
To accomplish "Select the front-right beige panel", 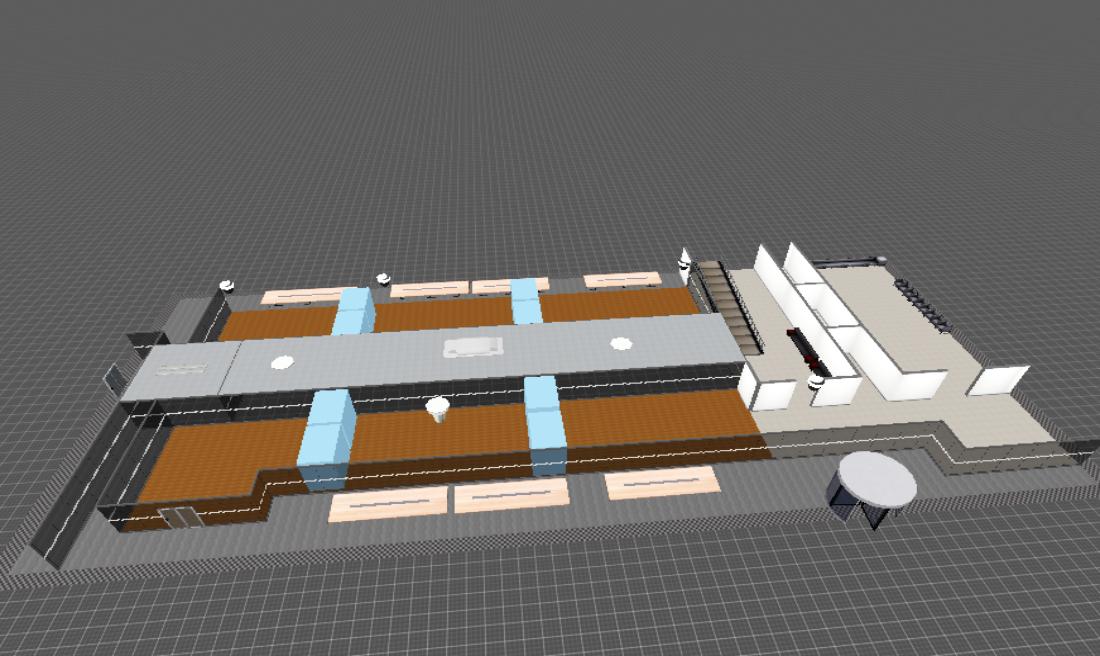I will [x=661, y=482].
